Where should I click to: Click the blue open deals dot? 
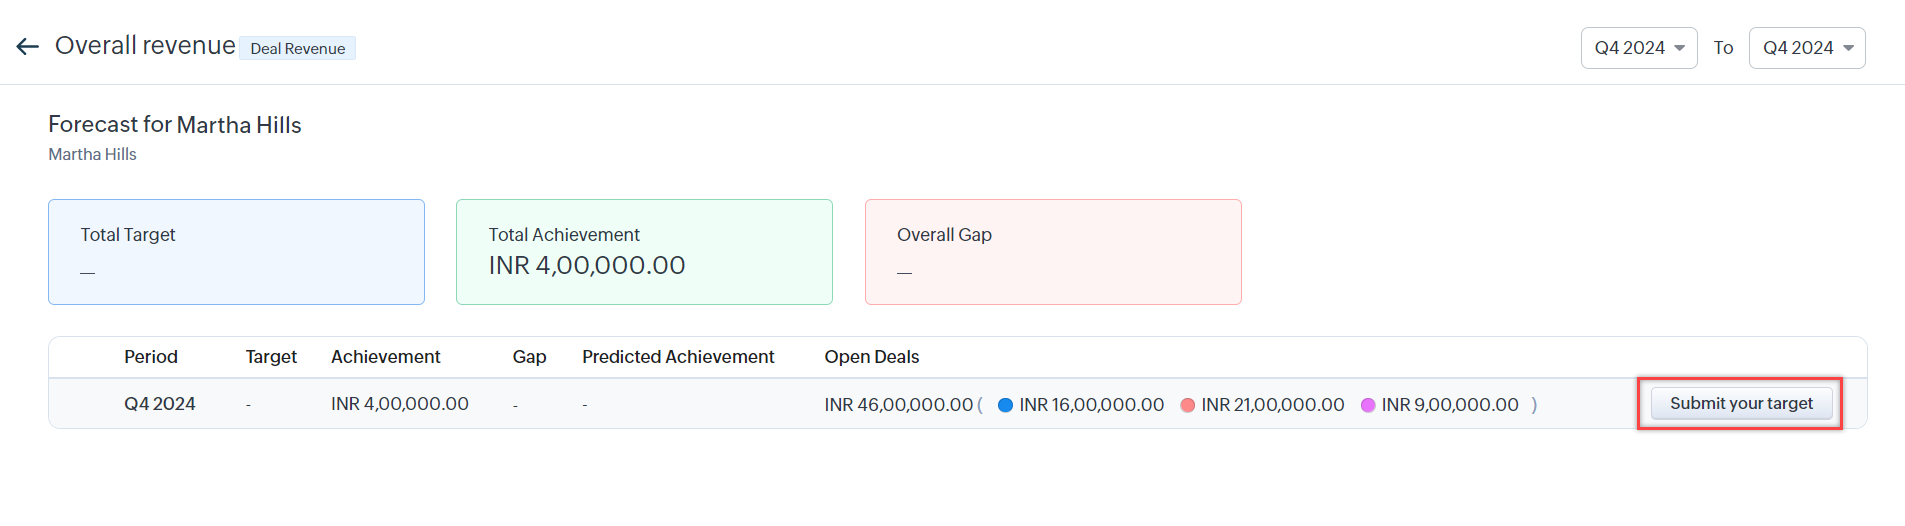pyautogui.click(x=1005, y=405)
